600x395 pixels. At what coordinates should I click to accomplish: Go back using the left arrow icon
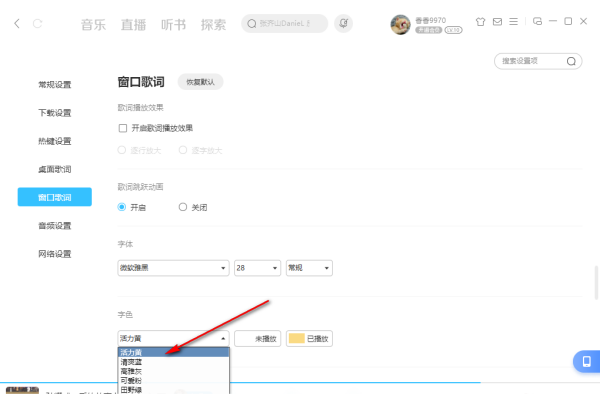pyautogui.click(x=17, y=23)
